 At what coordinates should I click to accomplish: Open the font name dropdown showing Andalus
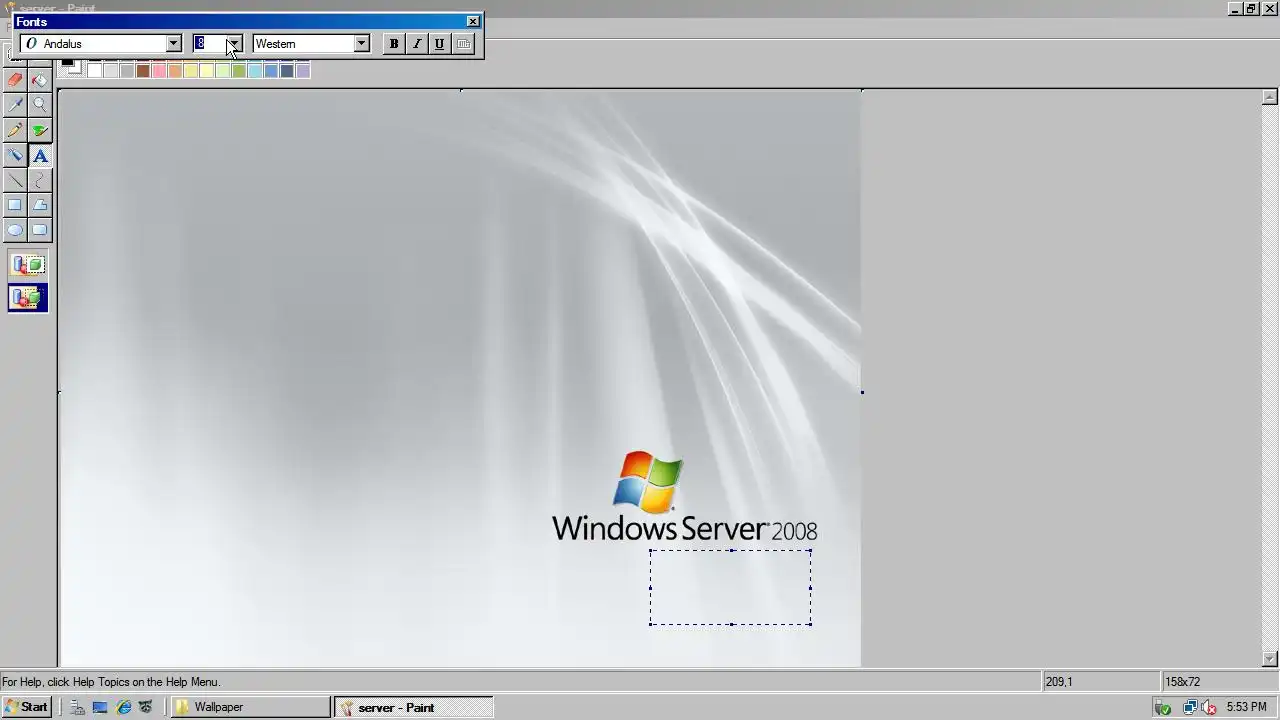173,44
